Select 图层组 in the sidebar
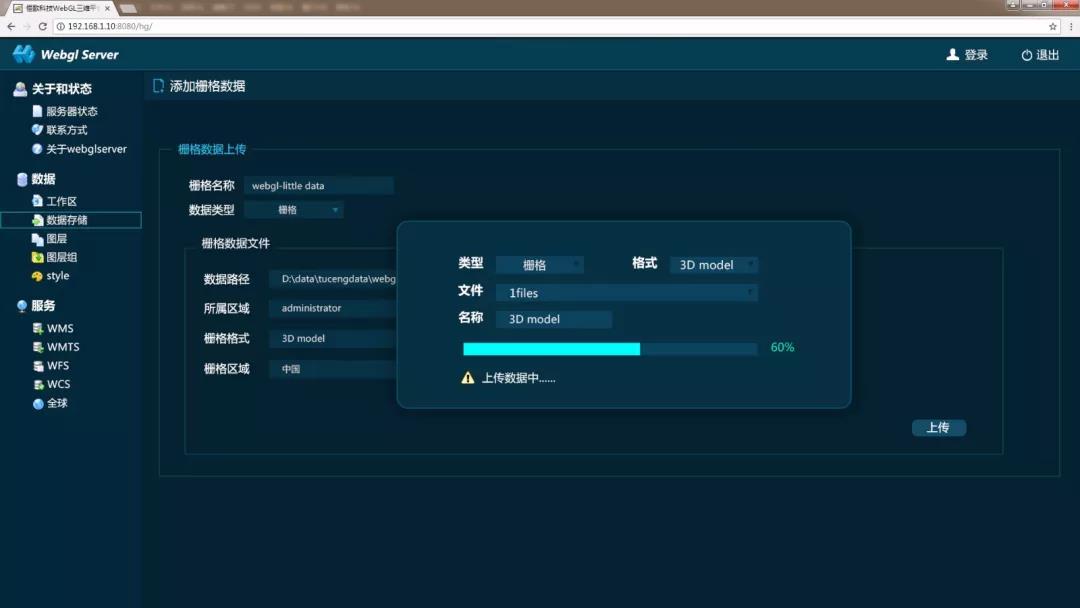1080x608 pixels. click(x=61, y=257)
